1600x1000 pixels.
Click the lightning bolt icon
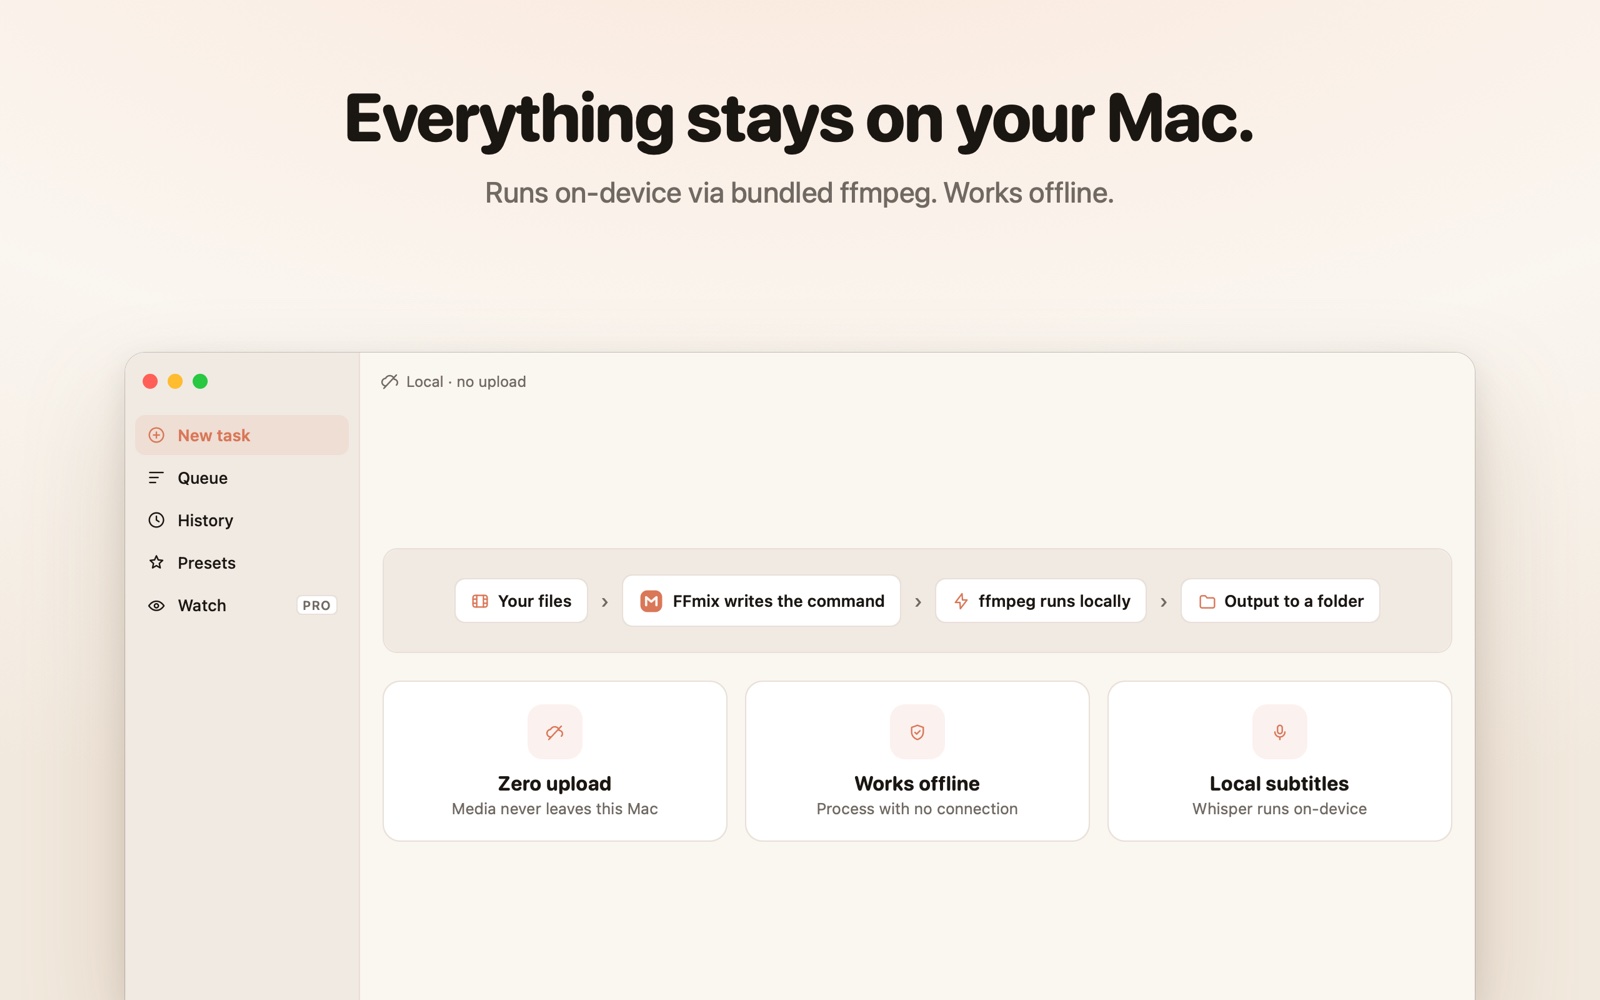[961, 601]
